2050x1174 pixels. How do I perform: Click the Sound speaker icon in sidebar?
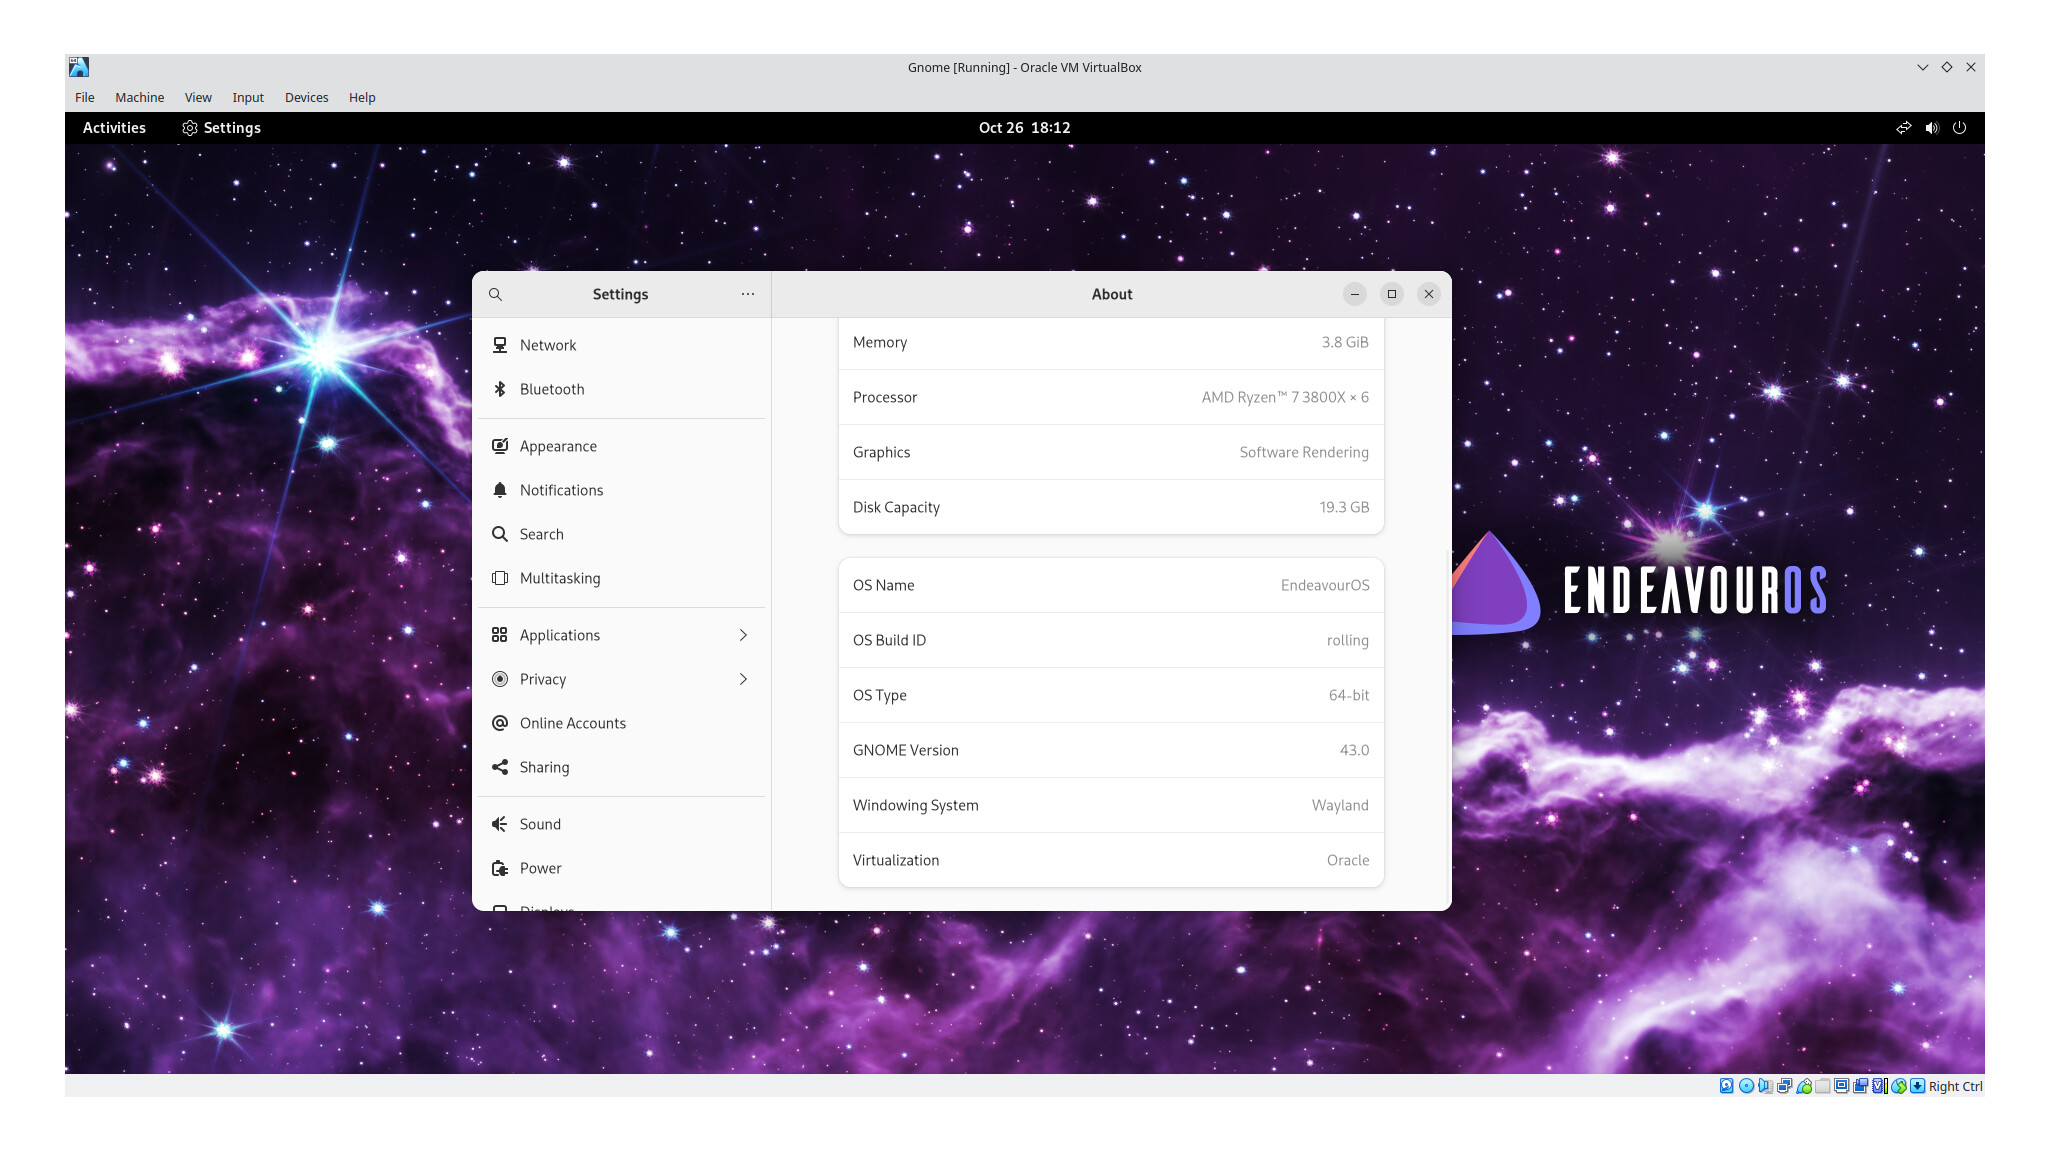click(500, 824)
